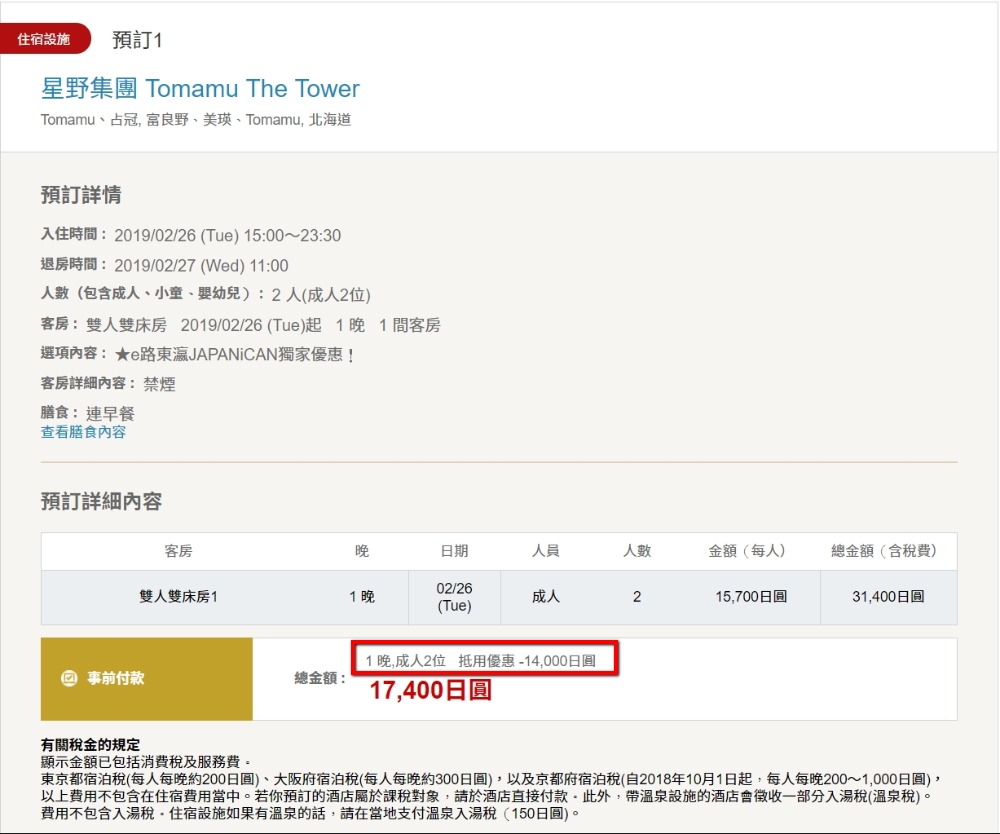
Task: Select the 預訂詳細內容 section heading
Action: pos(101,501)
